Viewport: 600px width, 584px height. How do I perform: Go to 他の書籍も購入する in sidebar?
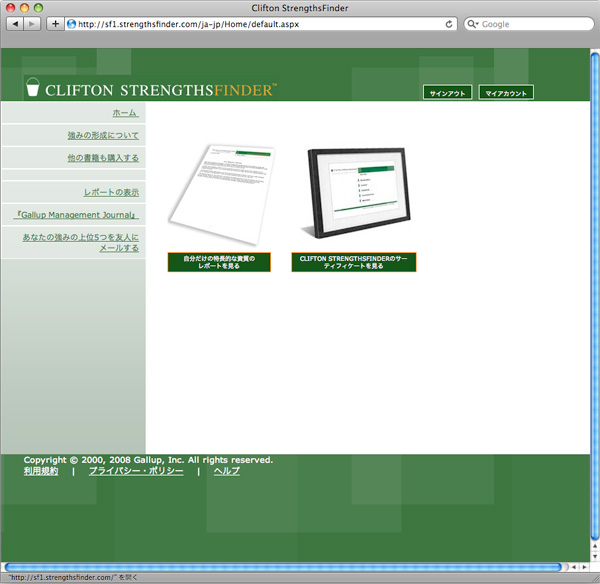coord(103,158)
